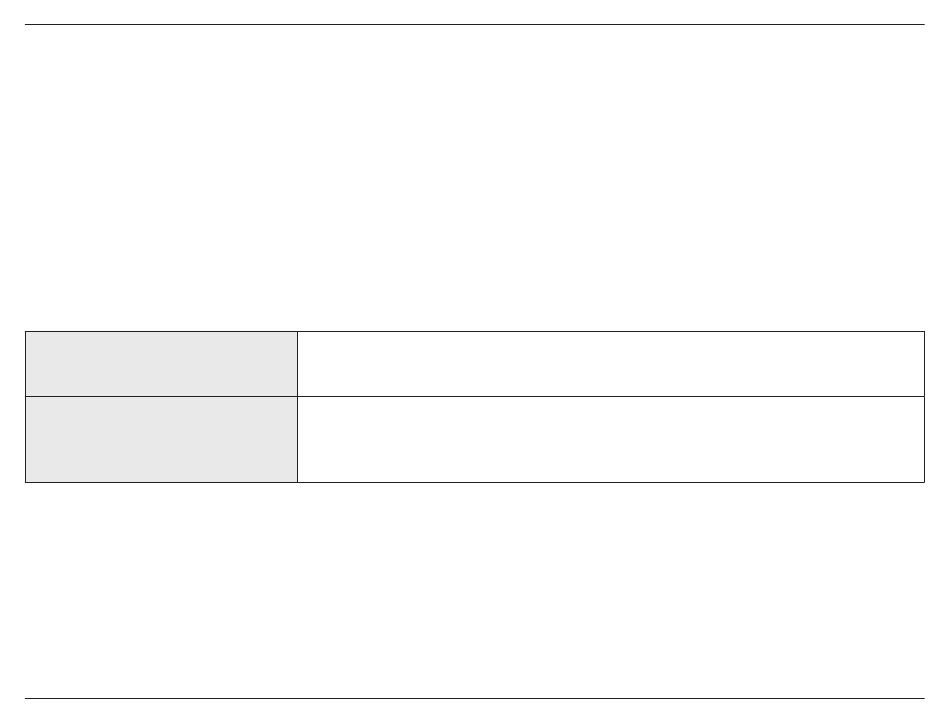Click the column divider in the upper row
950x725 pixels.
[297, 364]
